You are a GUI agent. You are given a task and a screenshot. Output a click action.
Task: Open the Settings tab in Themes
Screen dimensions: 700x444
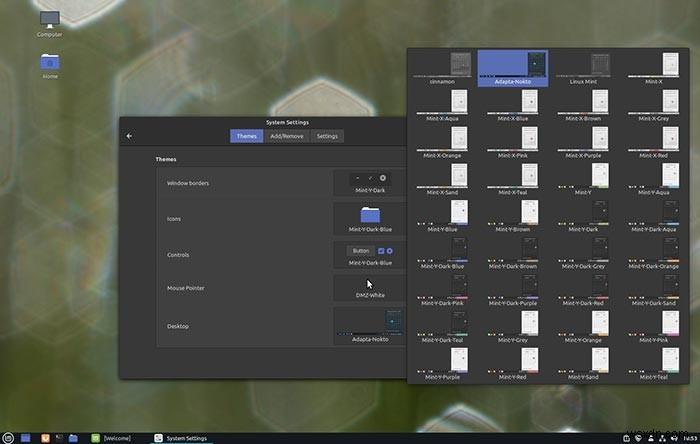coord(327,136)
